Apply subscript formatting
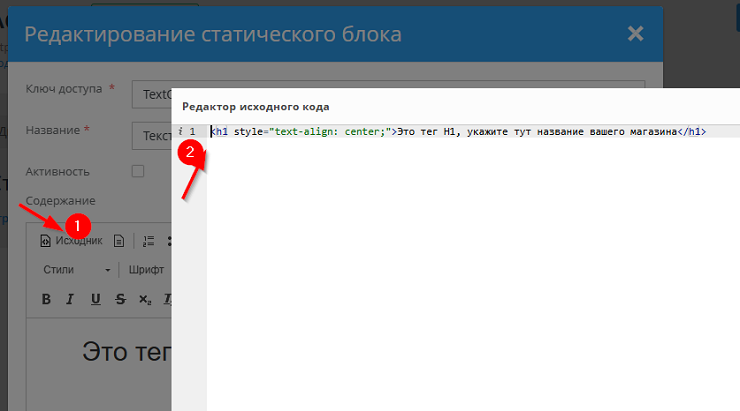The width and height of the screenshot is (740, 411). click(145, 299)
